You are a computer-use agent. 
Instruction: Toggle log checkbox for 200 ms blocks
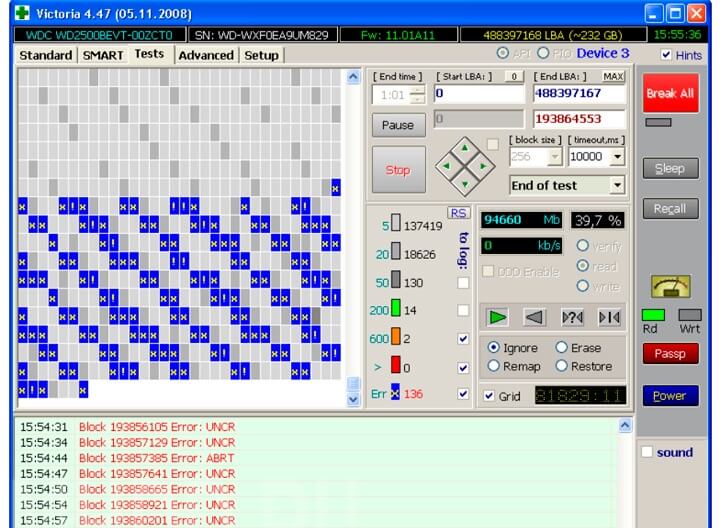(x=463, y=310)
